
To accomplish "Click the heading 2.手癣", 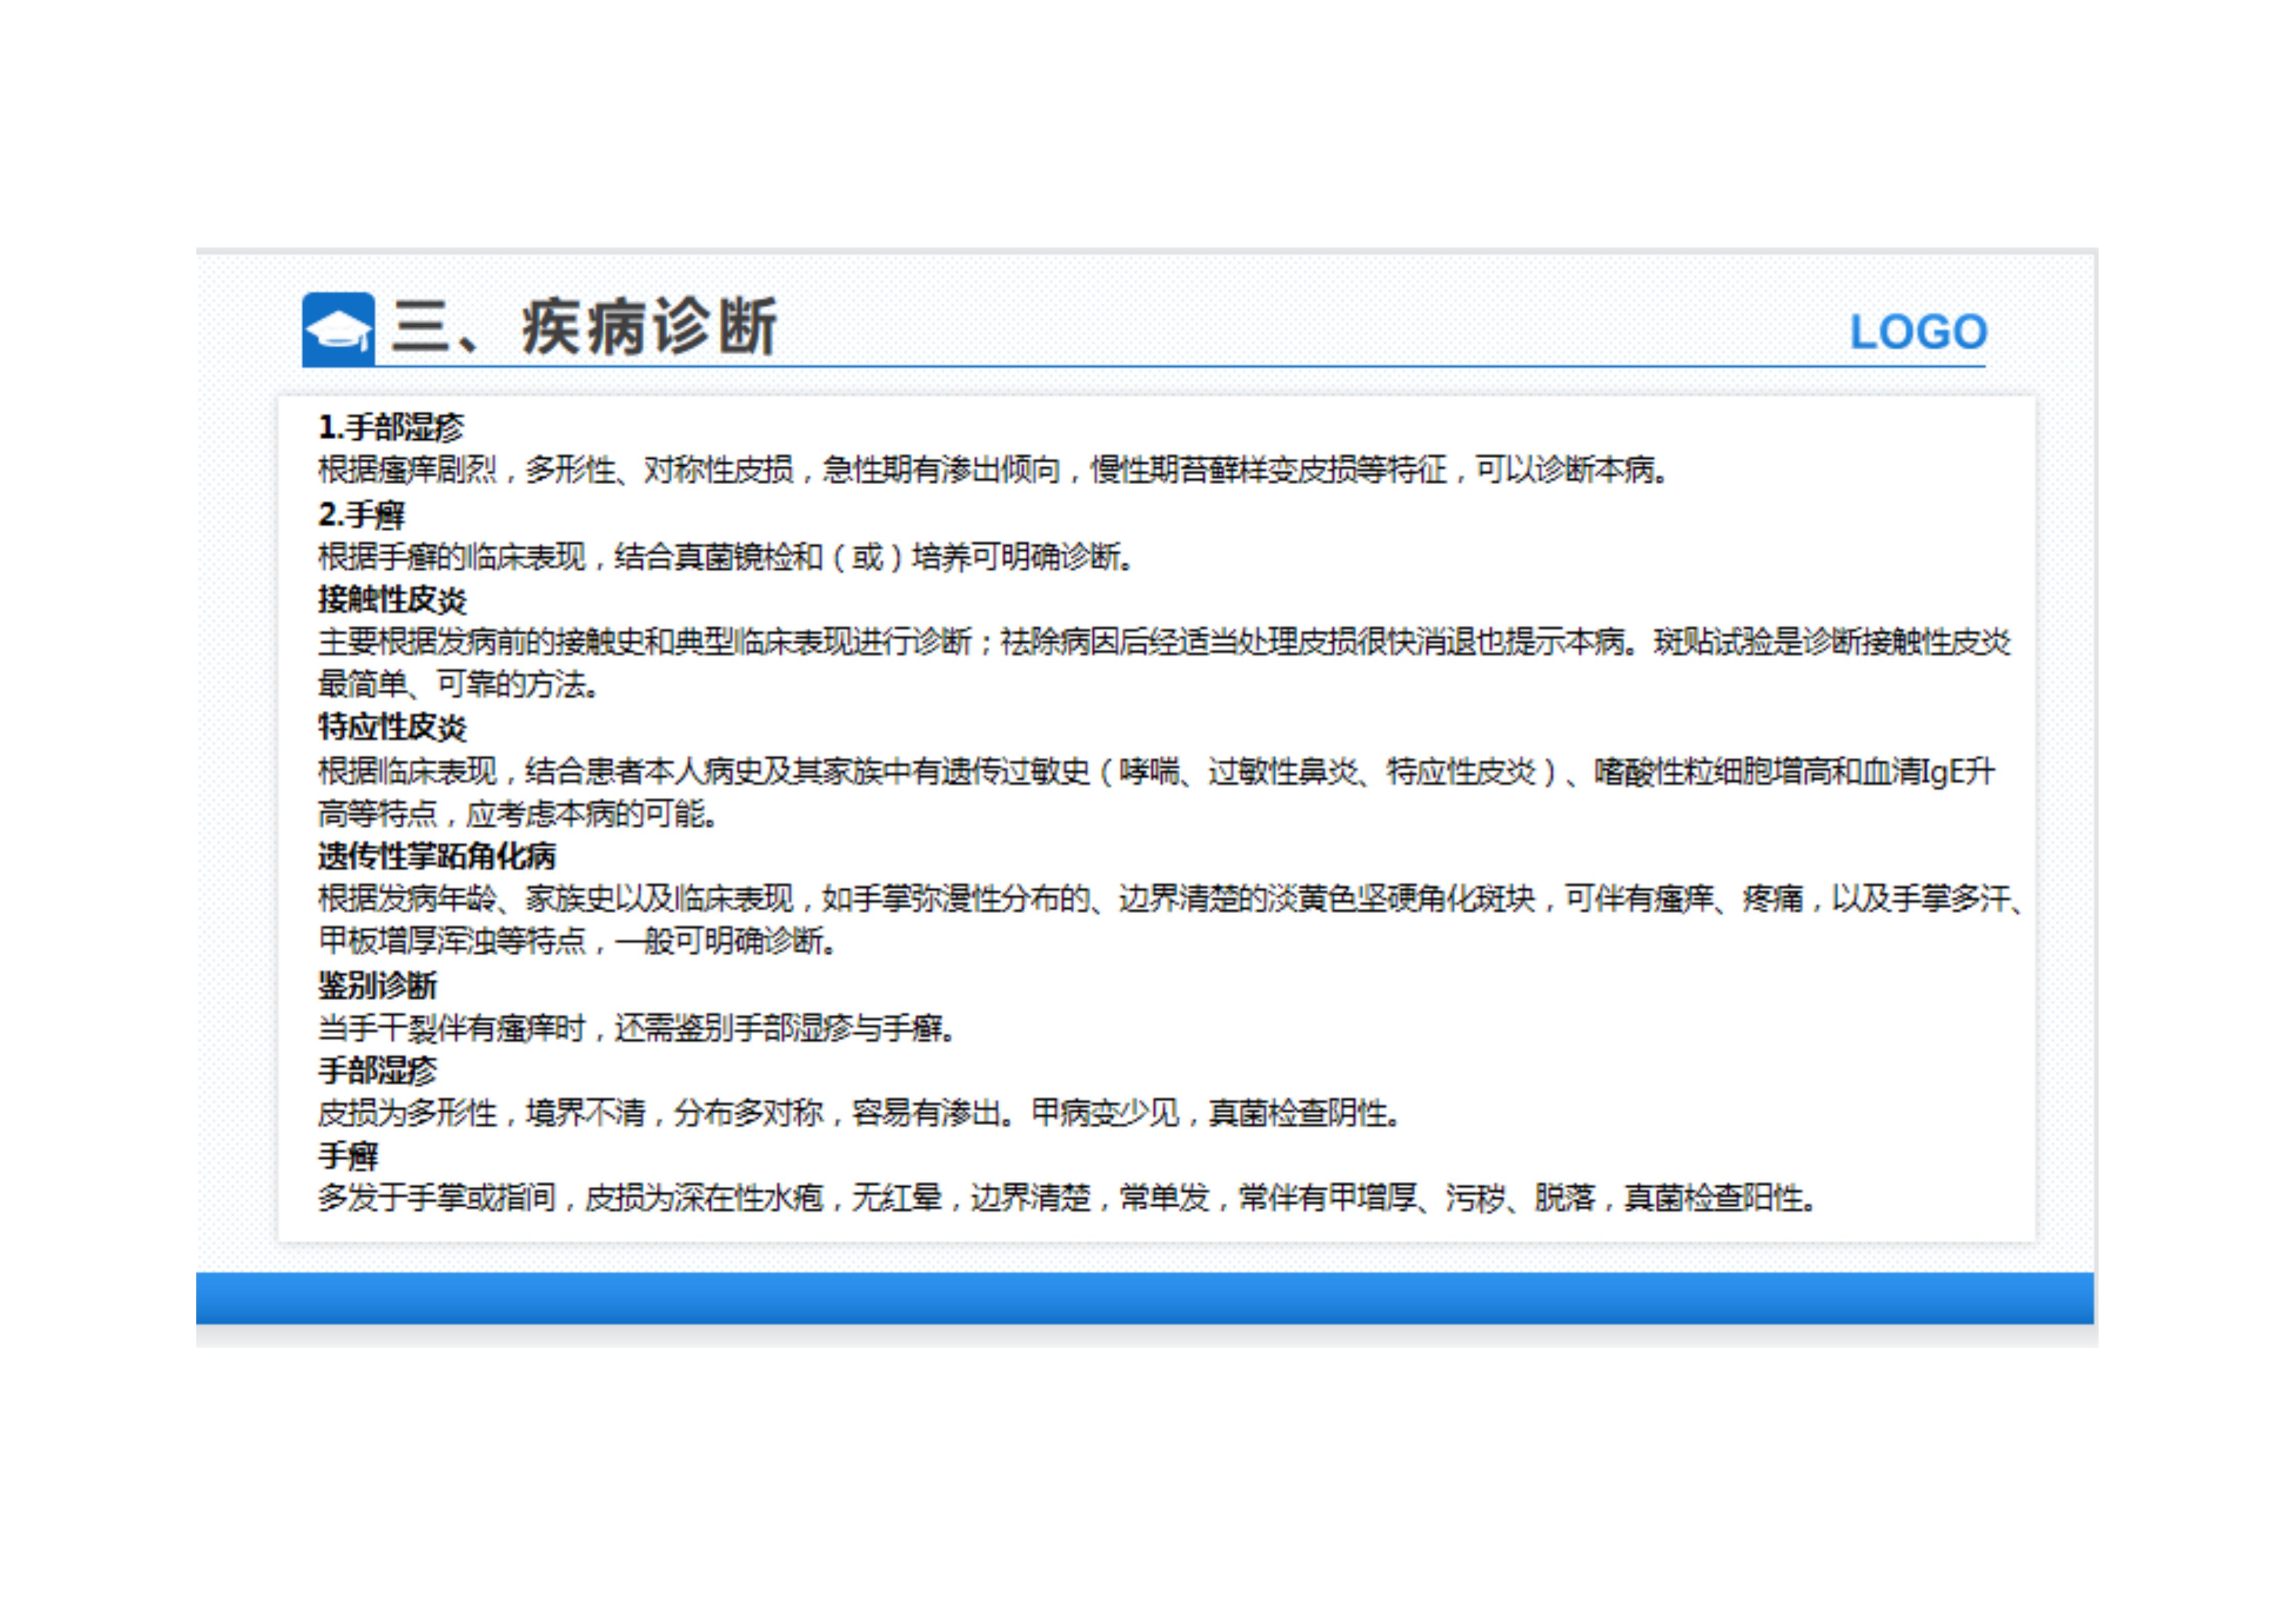I will 361,514.
